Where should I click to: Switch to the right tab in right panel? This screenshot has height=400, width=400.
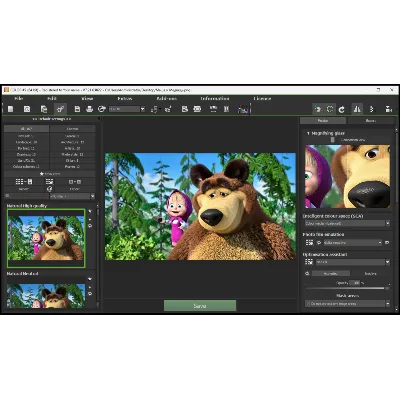pos(371,121)
